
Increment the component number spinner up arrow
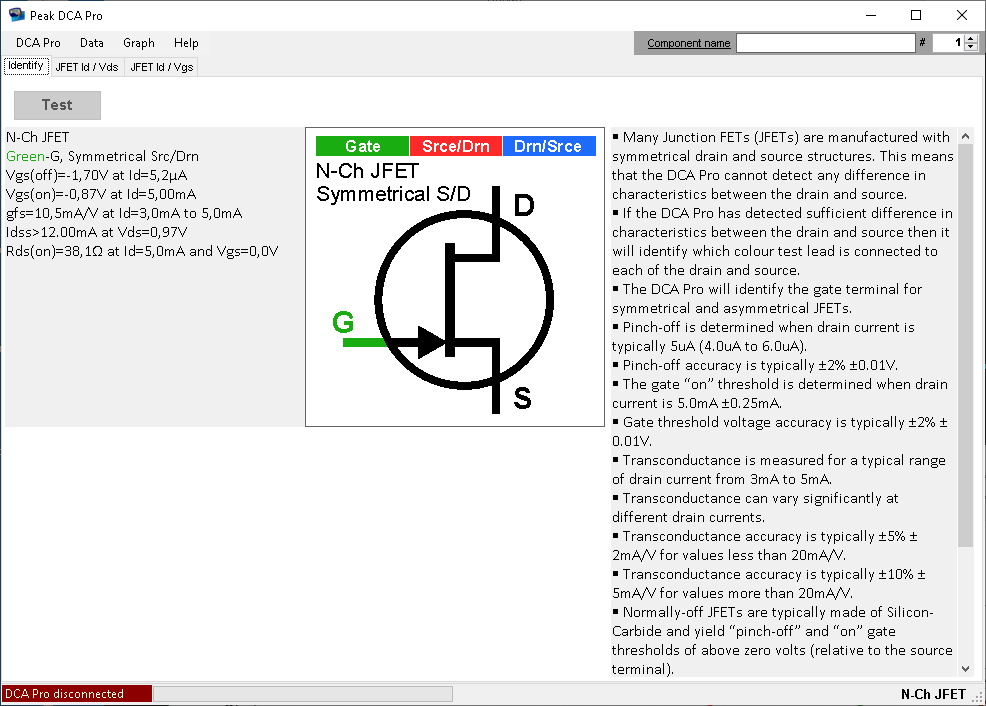970,39
